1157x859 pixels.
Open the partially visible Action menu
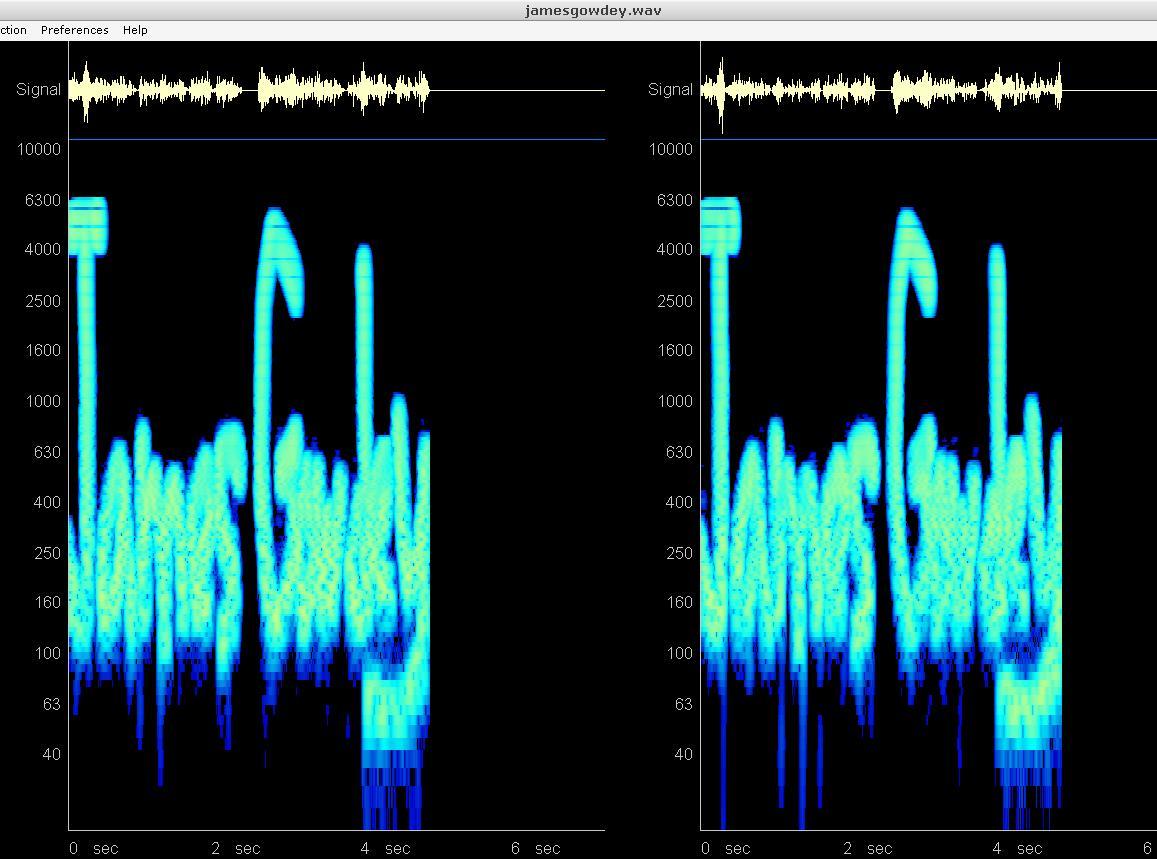(x=14, y=30)
